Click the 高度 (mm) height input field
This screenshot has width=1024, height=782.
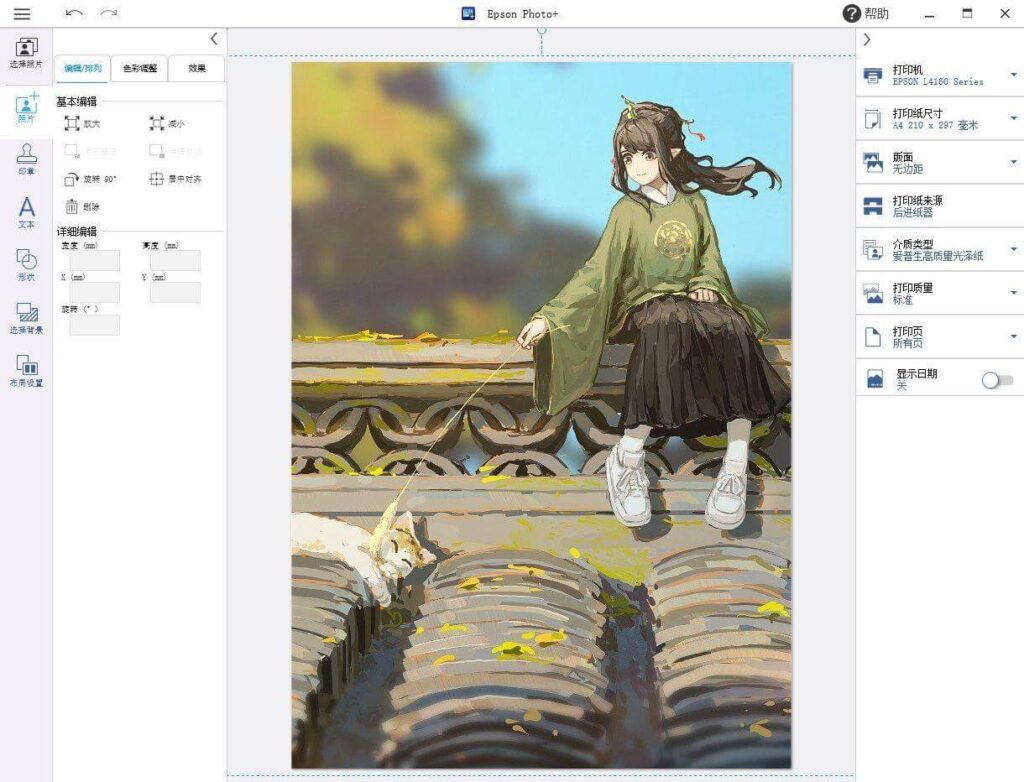click(x=176, y=260)
